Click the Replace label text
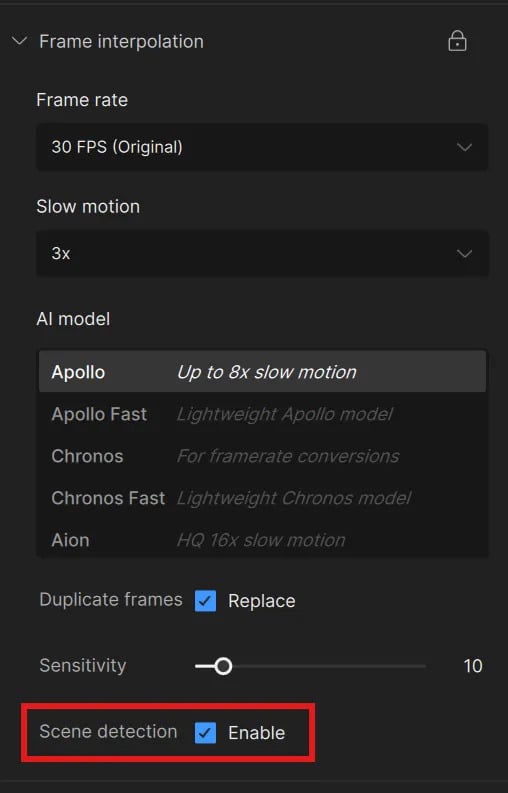This screenshot has height=793, width=508. coord(262,601)
